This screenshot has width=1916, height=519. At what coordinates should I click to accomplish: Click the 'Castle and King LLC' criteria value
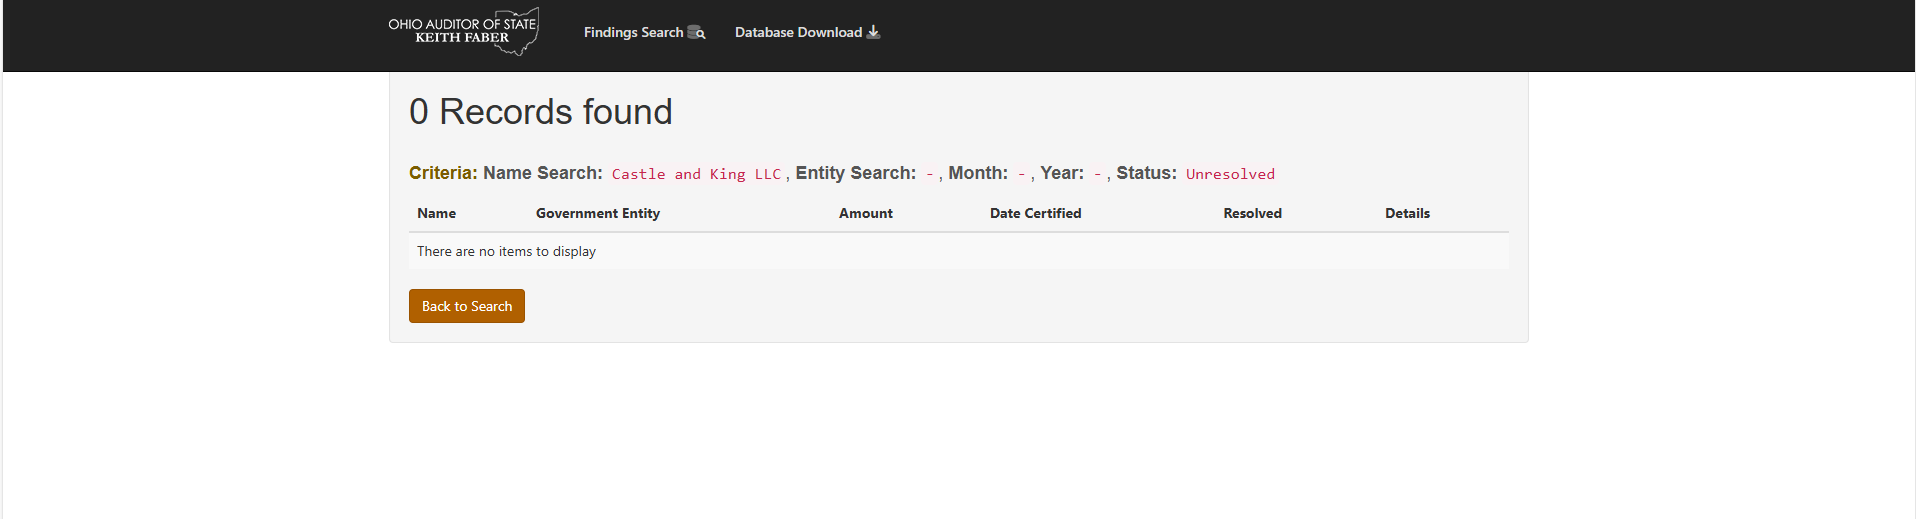696,174
